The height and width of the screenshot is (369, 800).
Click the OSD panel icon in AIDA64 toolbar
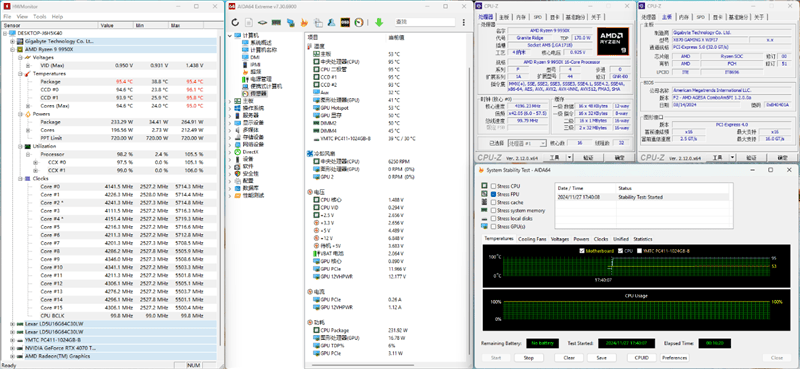[x=345, y=22]
